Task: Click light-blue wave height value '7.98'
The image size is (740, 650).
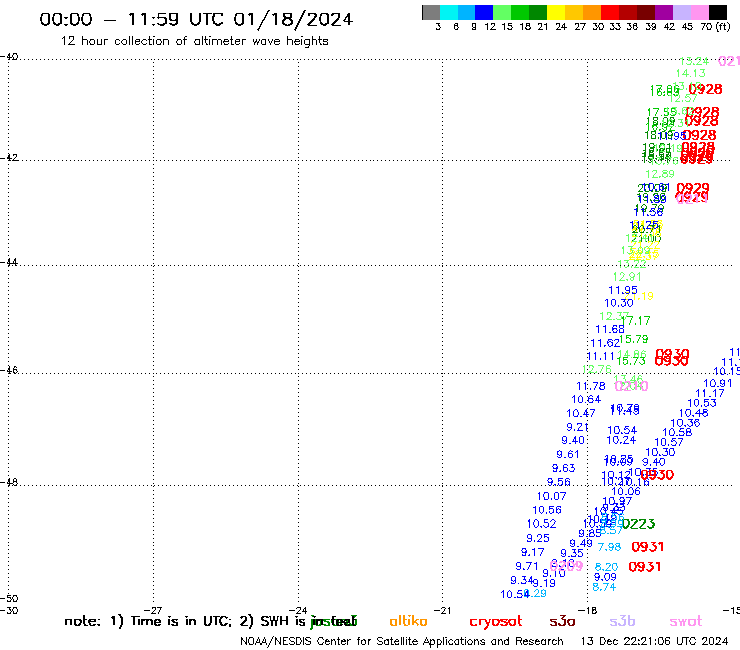Action: pyautogui.click(x=609, y=547)
